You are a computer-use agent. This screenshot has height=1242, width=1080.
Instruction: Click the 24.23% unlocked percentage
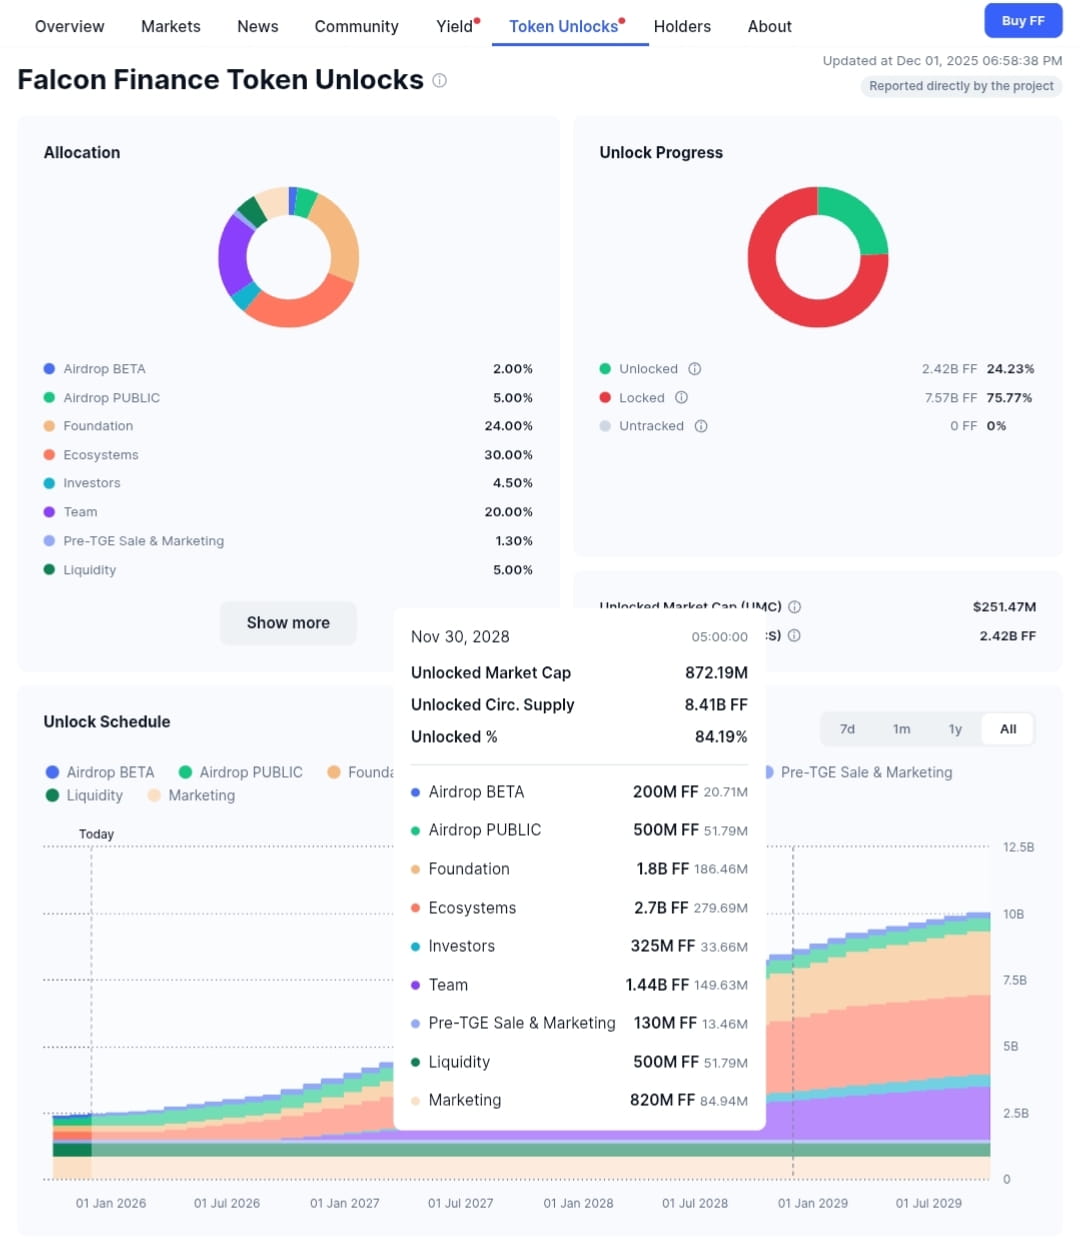(x=1010, y=369)
